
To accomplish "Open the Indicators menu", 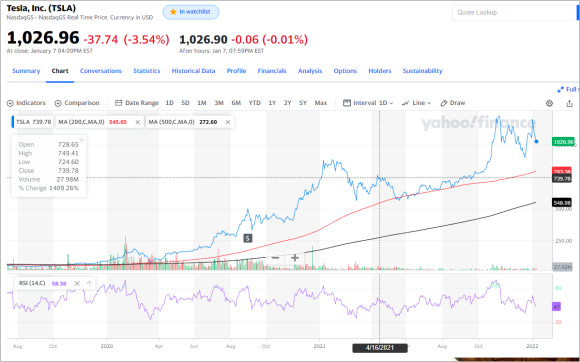I will click(x=26, y=103).
